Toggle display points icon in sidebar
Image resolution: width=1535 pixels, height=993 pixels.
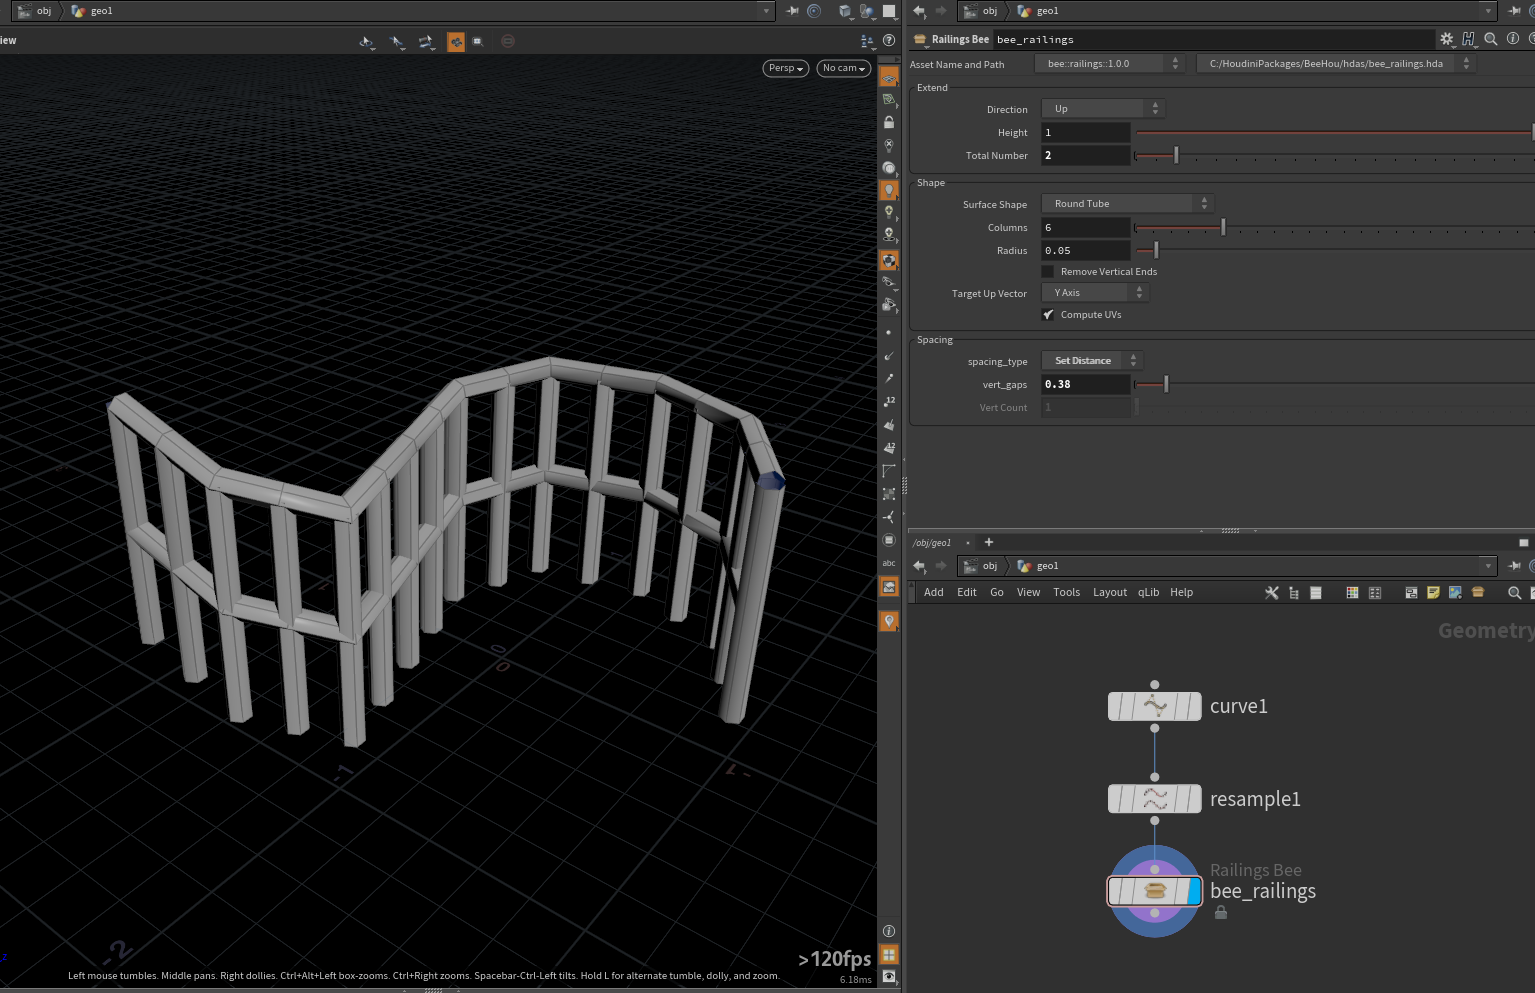tap(889, 332)
